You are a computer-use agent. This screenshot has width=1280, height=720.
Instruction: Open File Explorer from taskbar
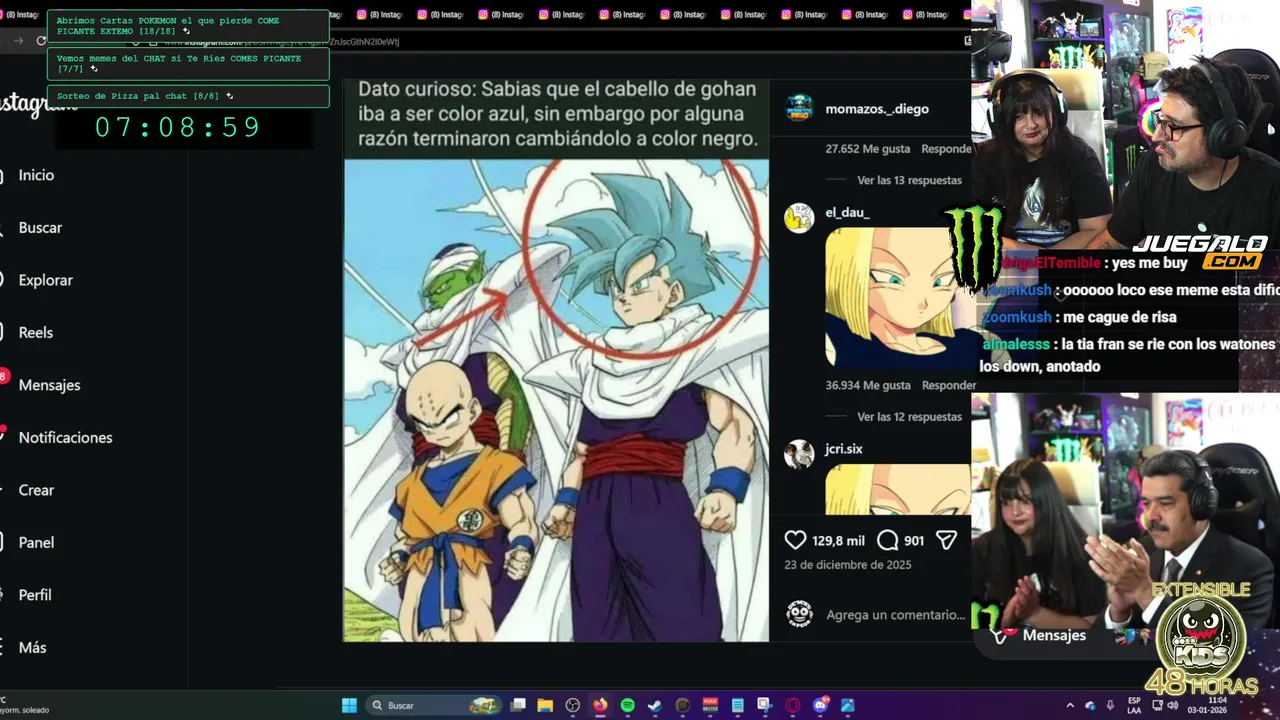click(x=545, y=705)
